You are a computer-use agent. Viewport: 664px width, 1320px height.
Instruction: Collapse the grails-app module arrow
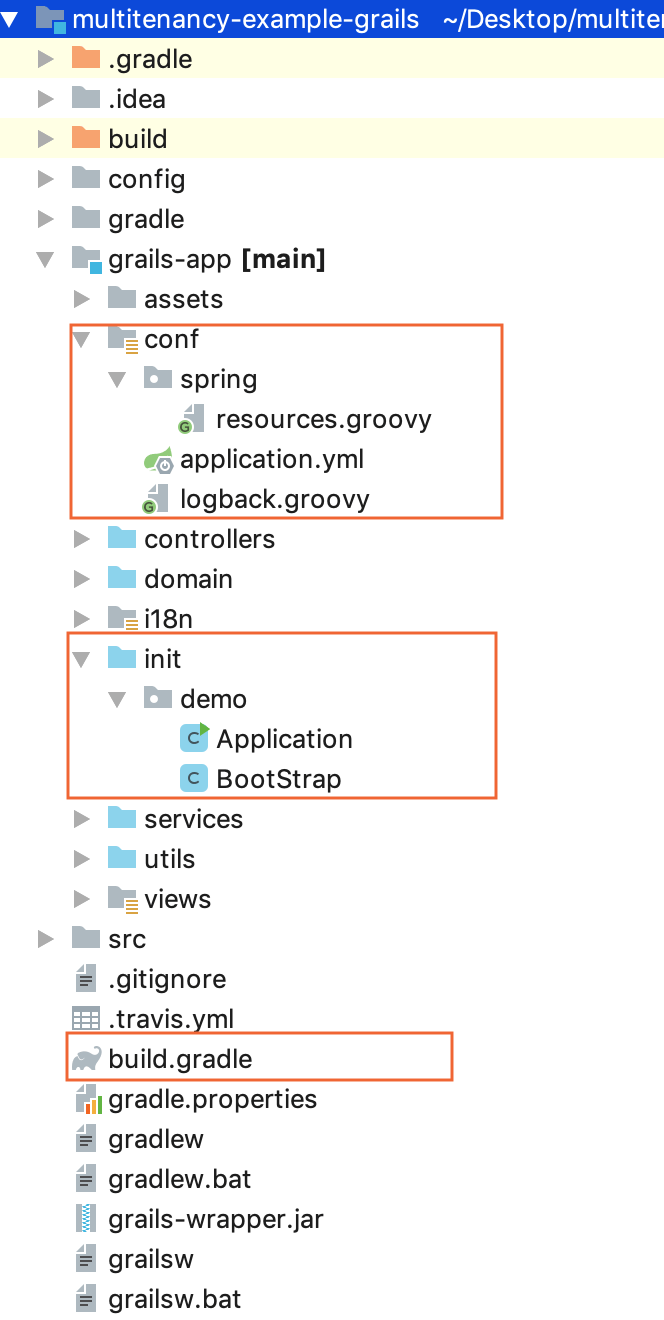coord(45,260)
